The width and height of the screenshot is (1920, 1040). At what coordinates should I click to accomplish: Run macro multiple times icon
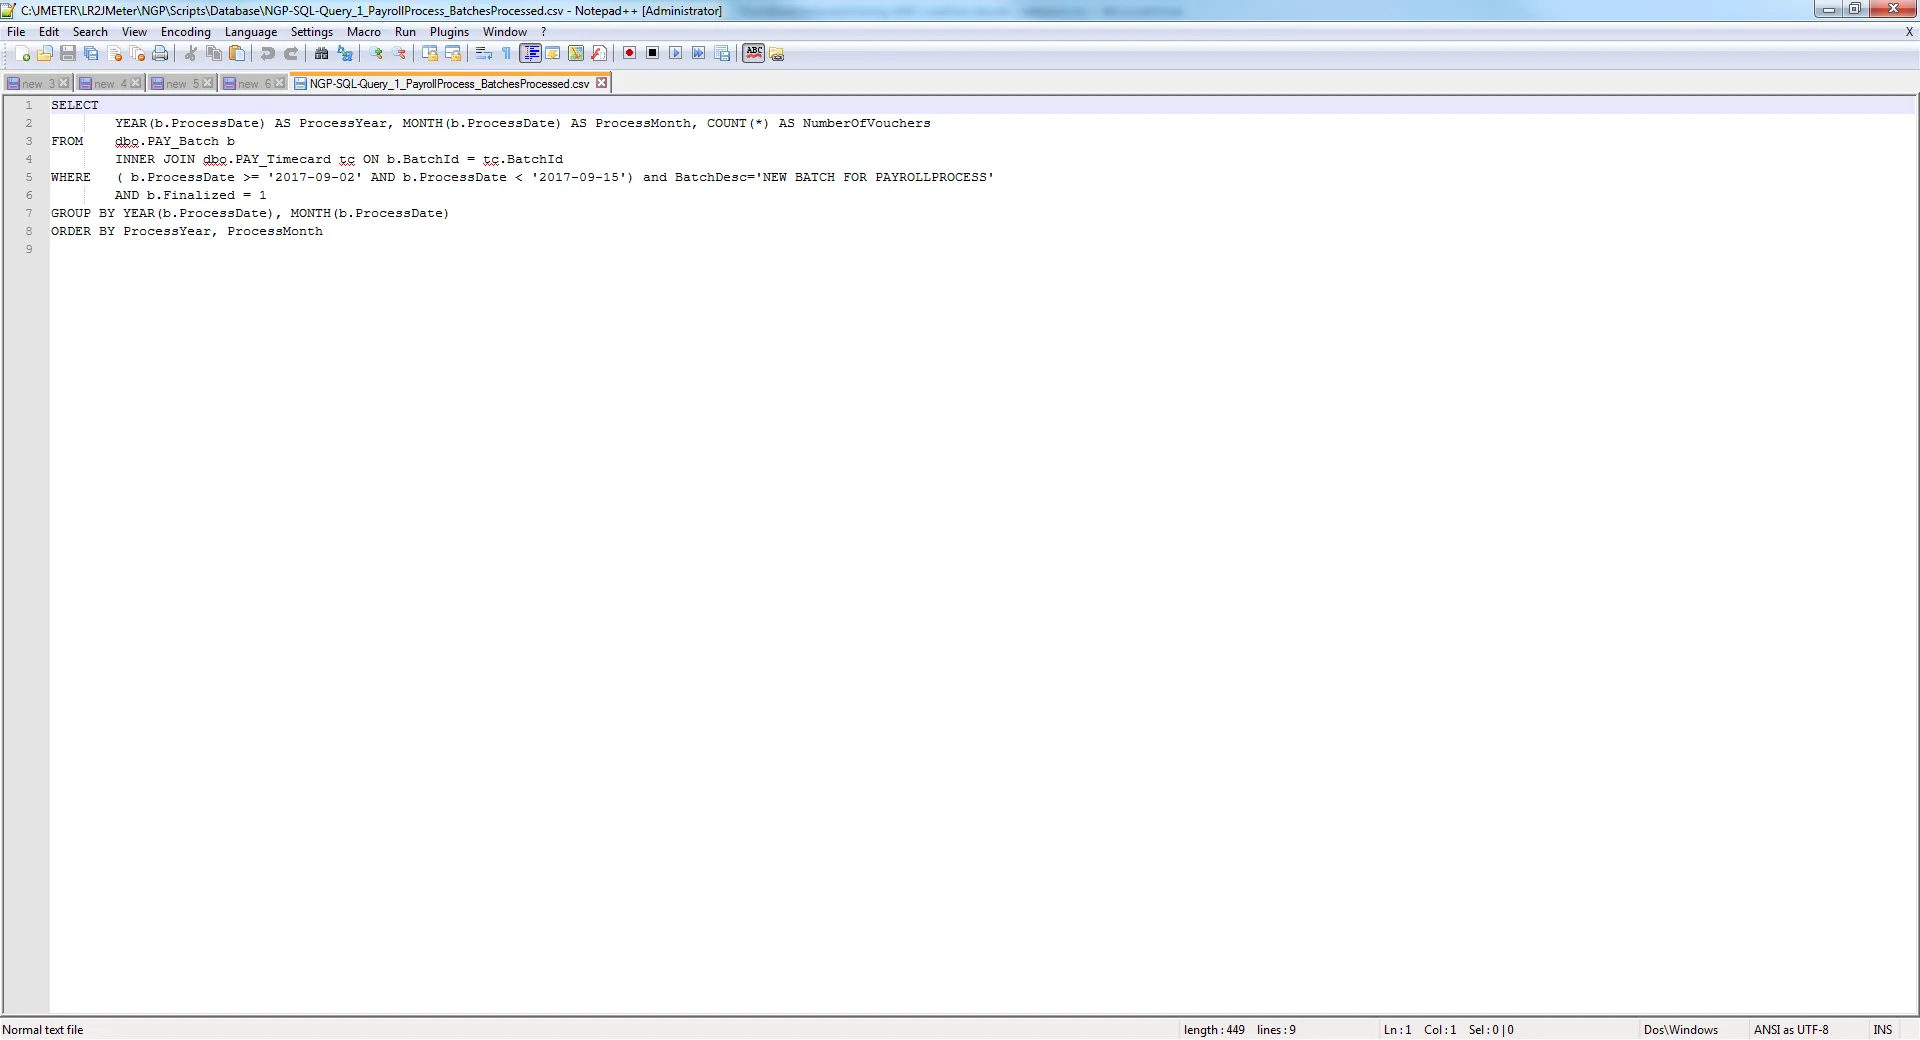click(x=698, y=54)
